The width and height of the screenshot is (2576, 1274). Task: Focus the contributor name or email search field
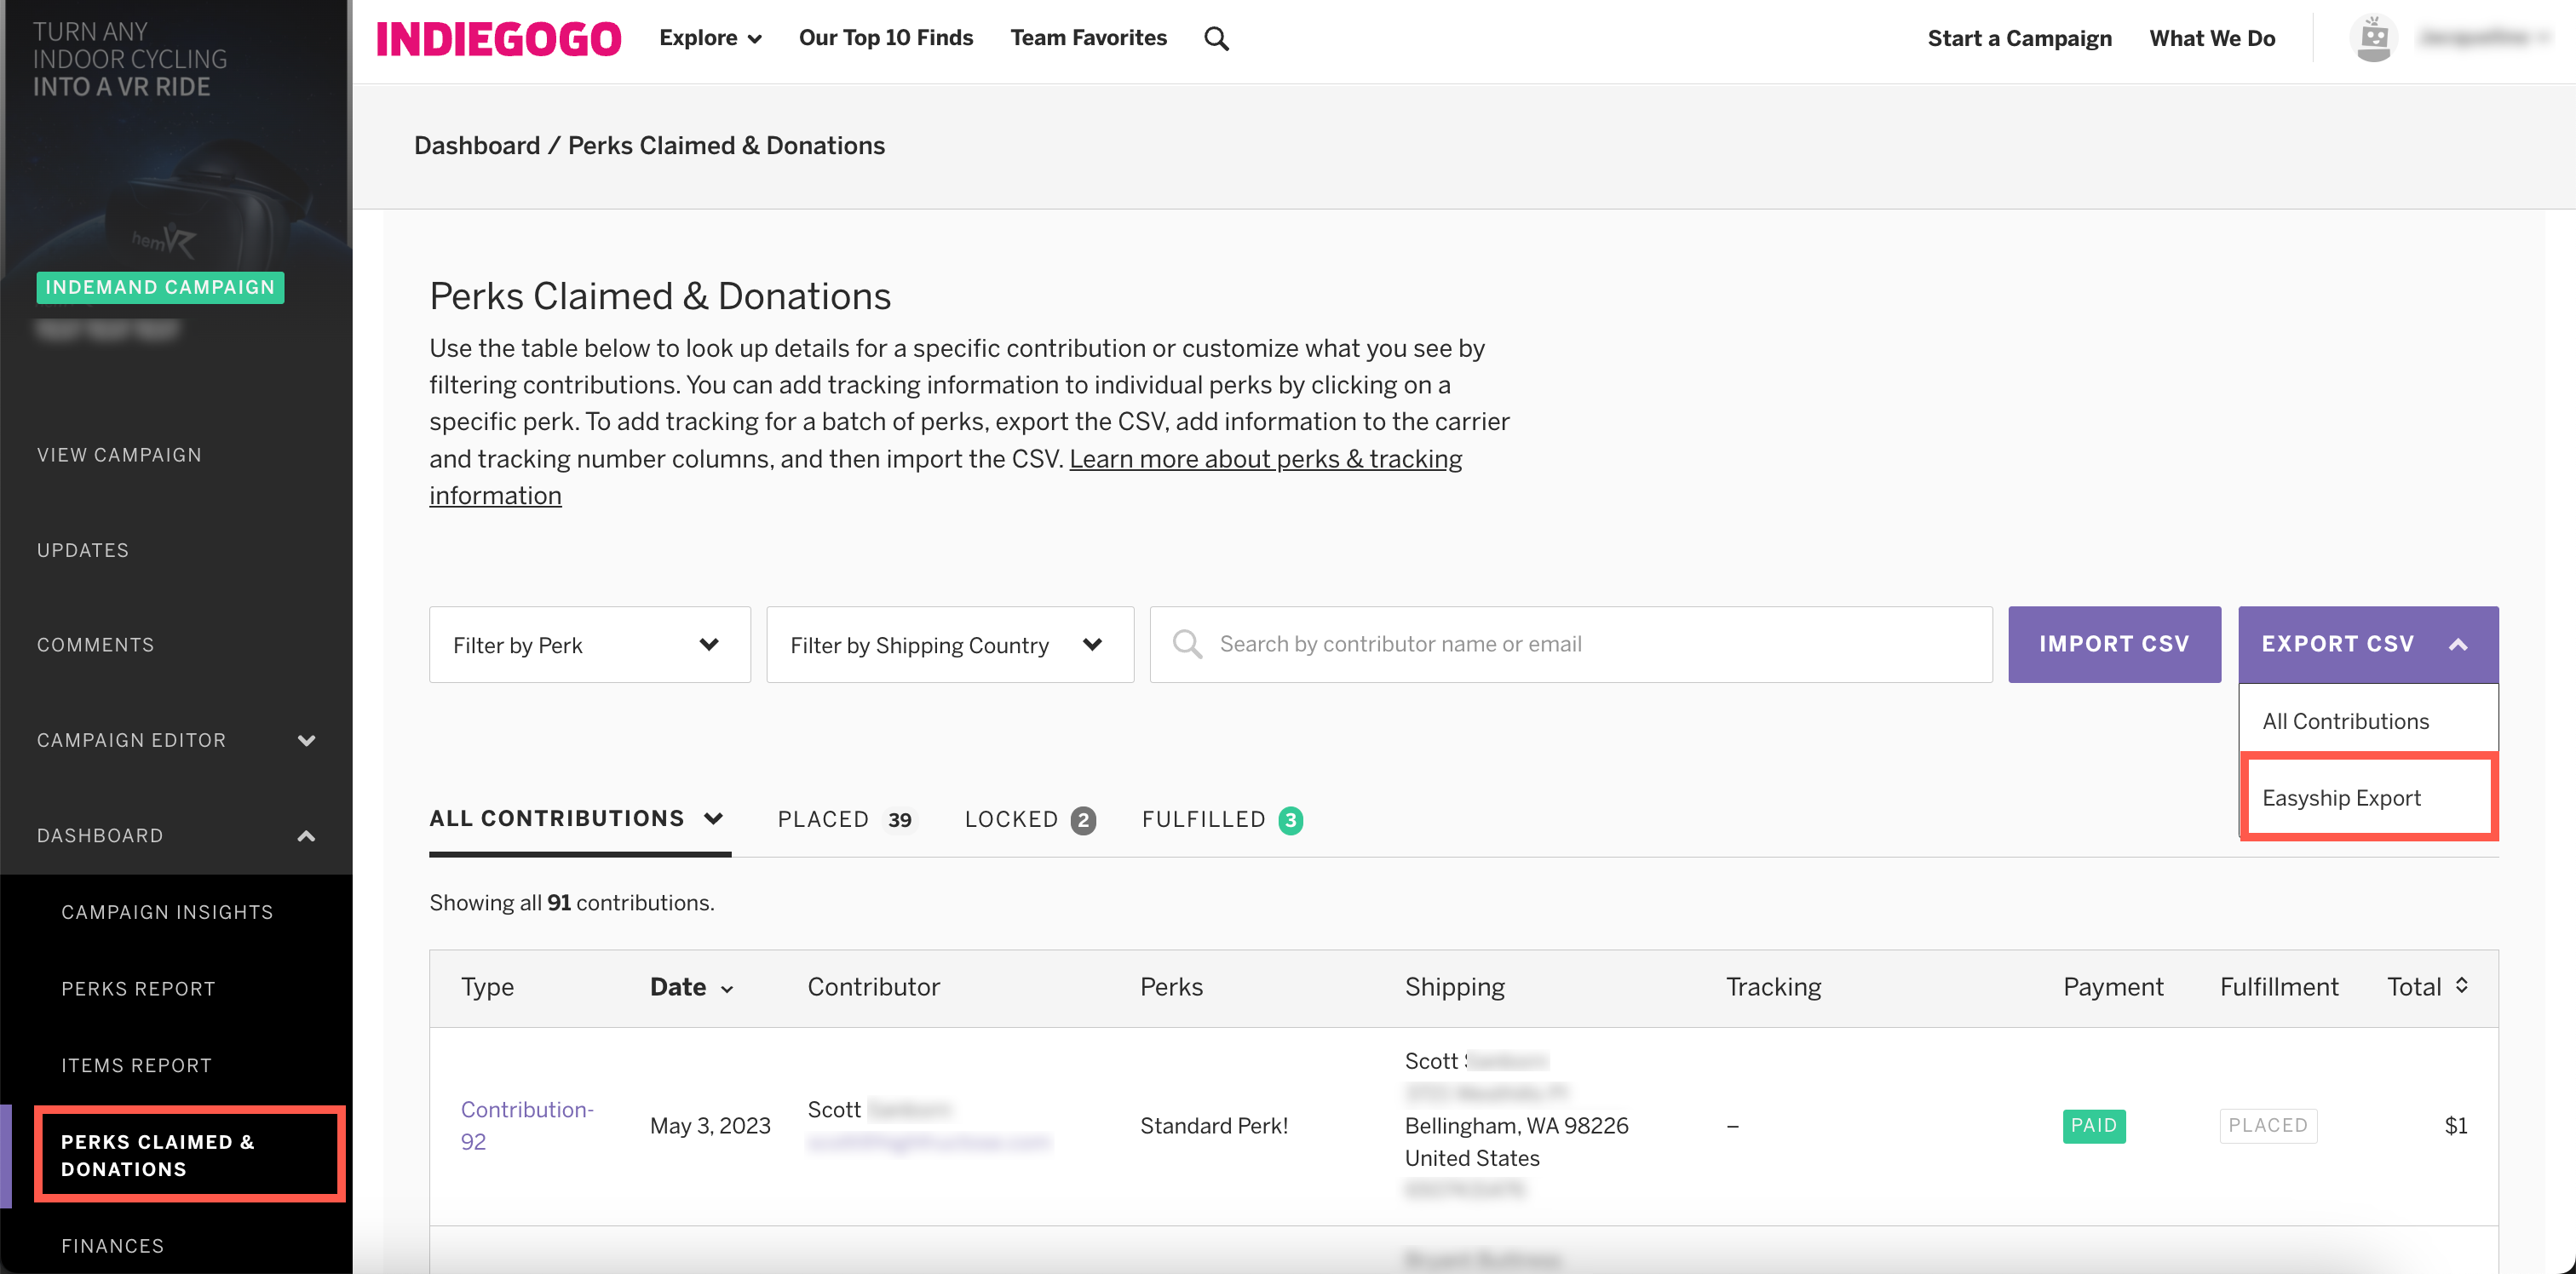(1571, 645)
